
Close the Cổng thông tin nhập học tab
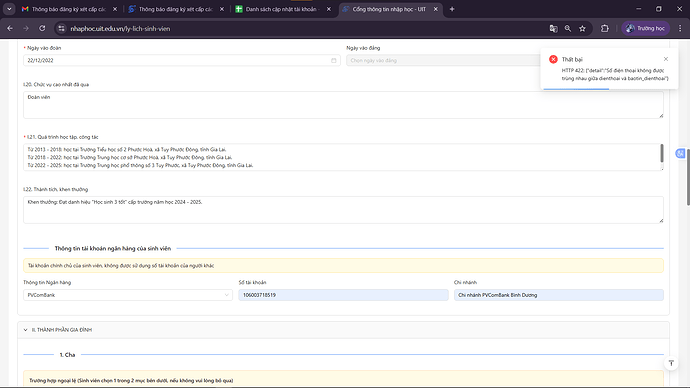(436, 9)
